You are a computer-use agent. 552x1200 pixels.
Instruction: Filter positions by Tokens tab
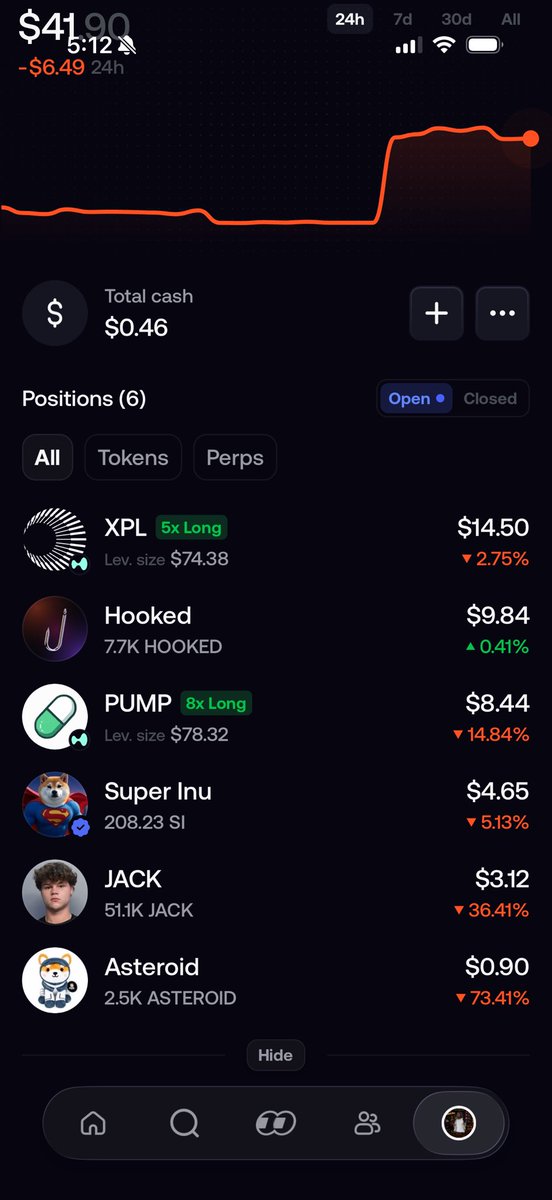point(133,458)
